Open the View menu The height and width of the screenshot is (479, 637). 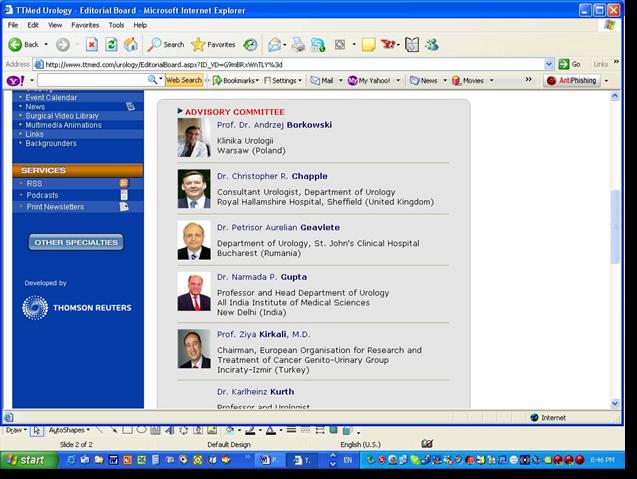(55, 25)
